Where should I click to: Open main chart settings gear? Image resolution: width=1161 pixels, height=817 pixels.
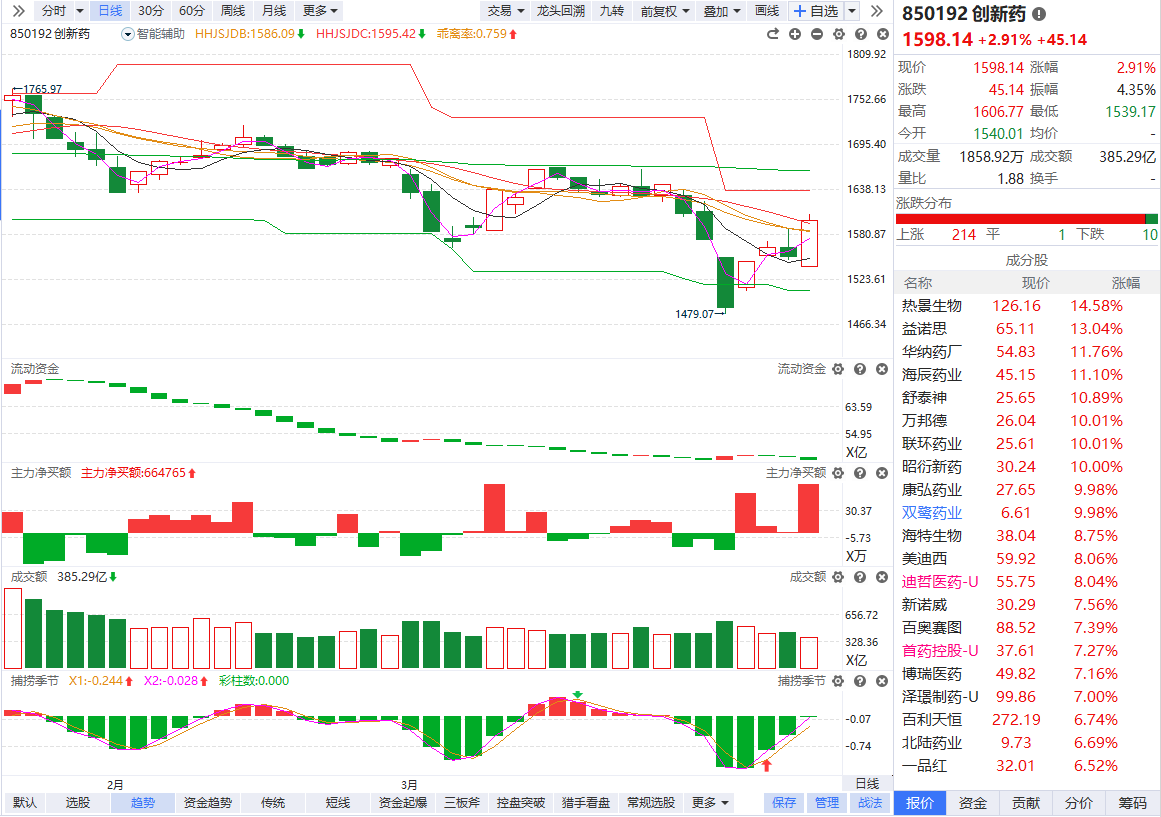(x=838, y=34)
